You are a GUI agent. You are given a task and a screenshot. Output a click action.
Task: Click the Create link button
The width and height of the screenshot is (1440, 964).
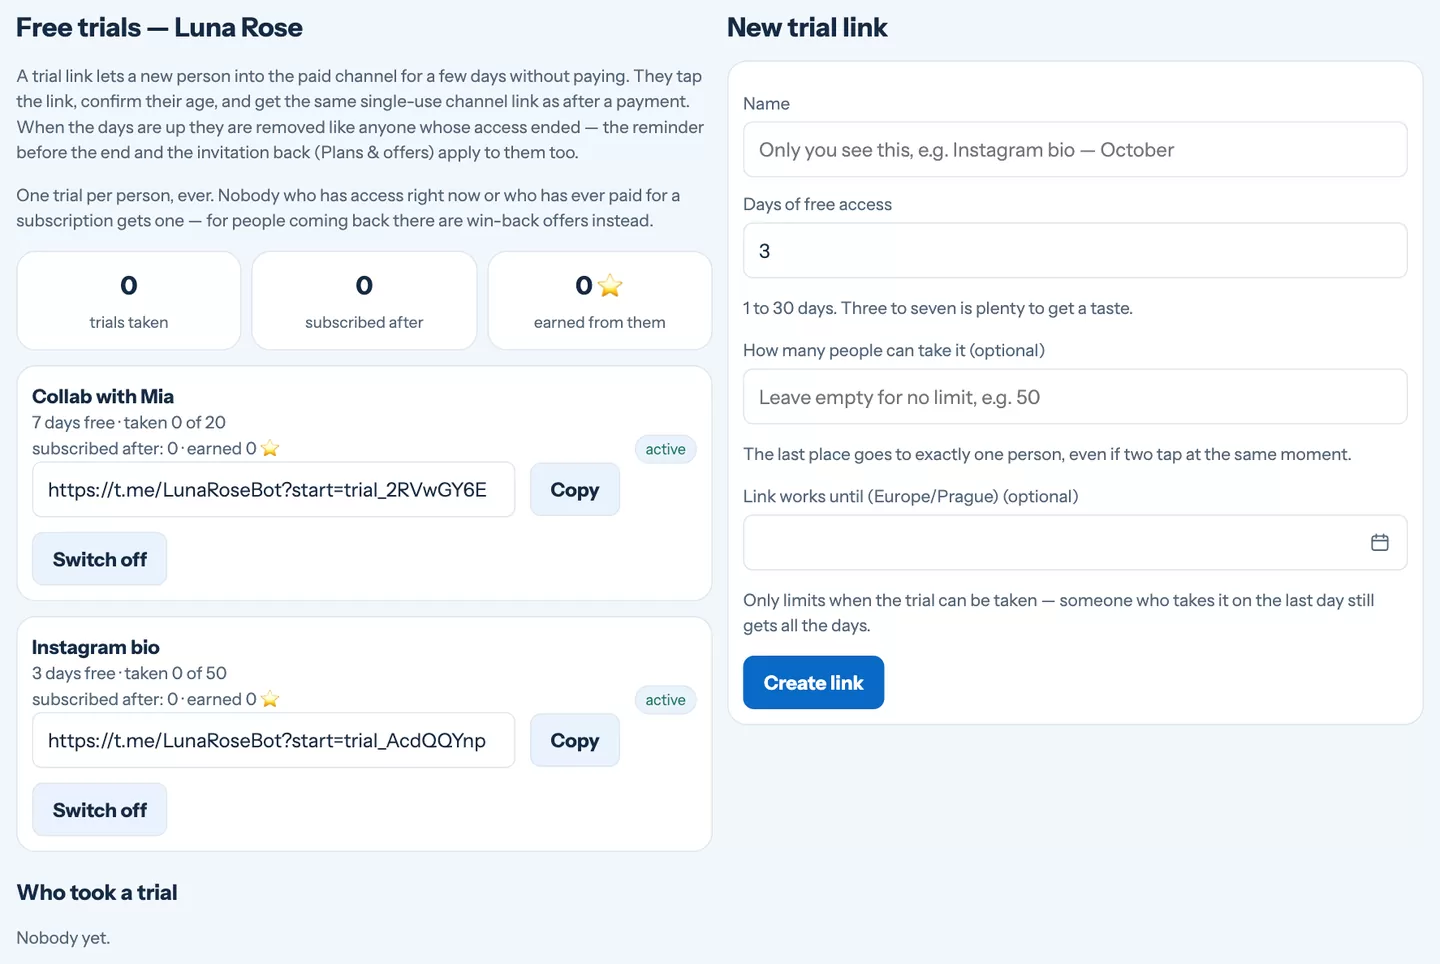(x=813, y=682)
